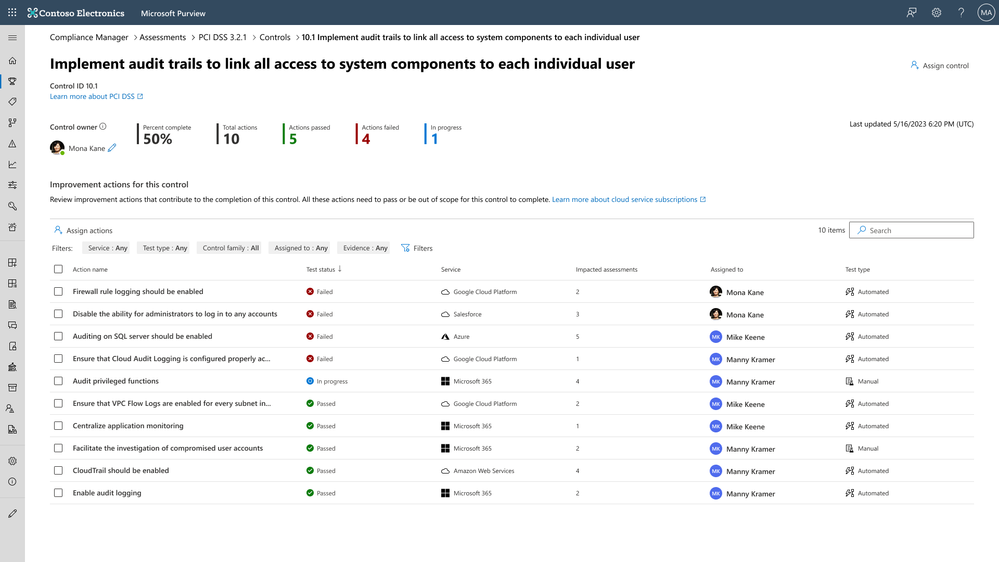999x562 pixels.
Task: Click the pencil customize icon at sidebar bottom
Action: (x=12, y=514)
